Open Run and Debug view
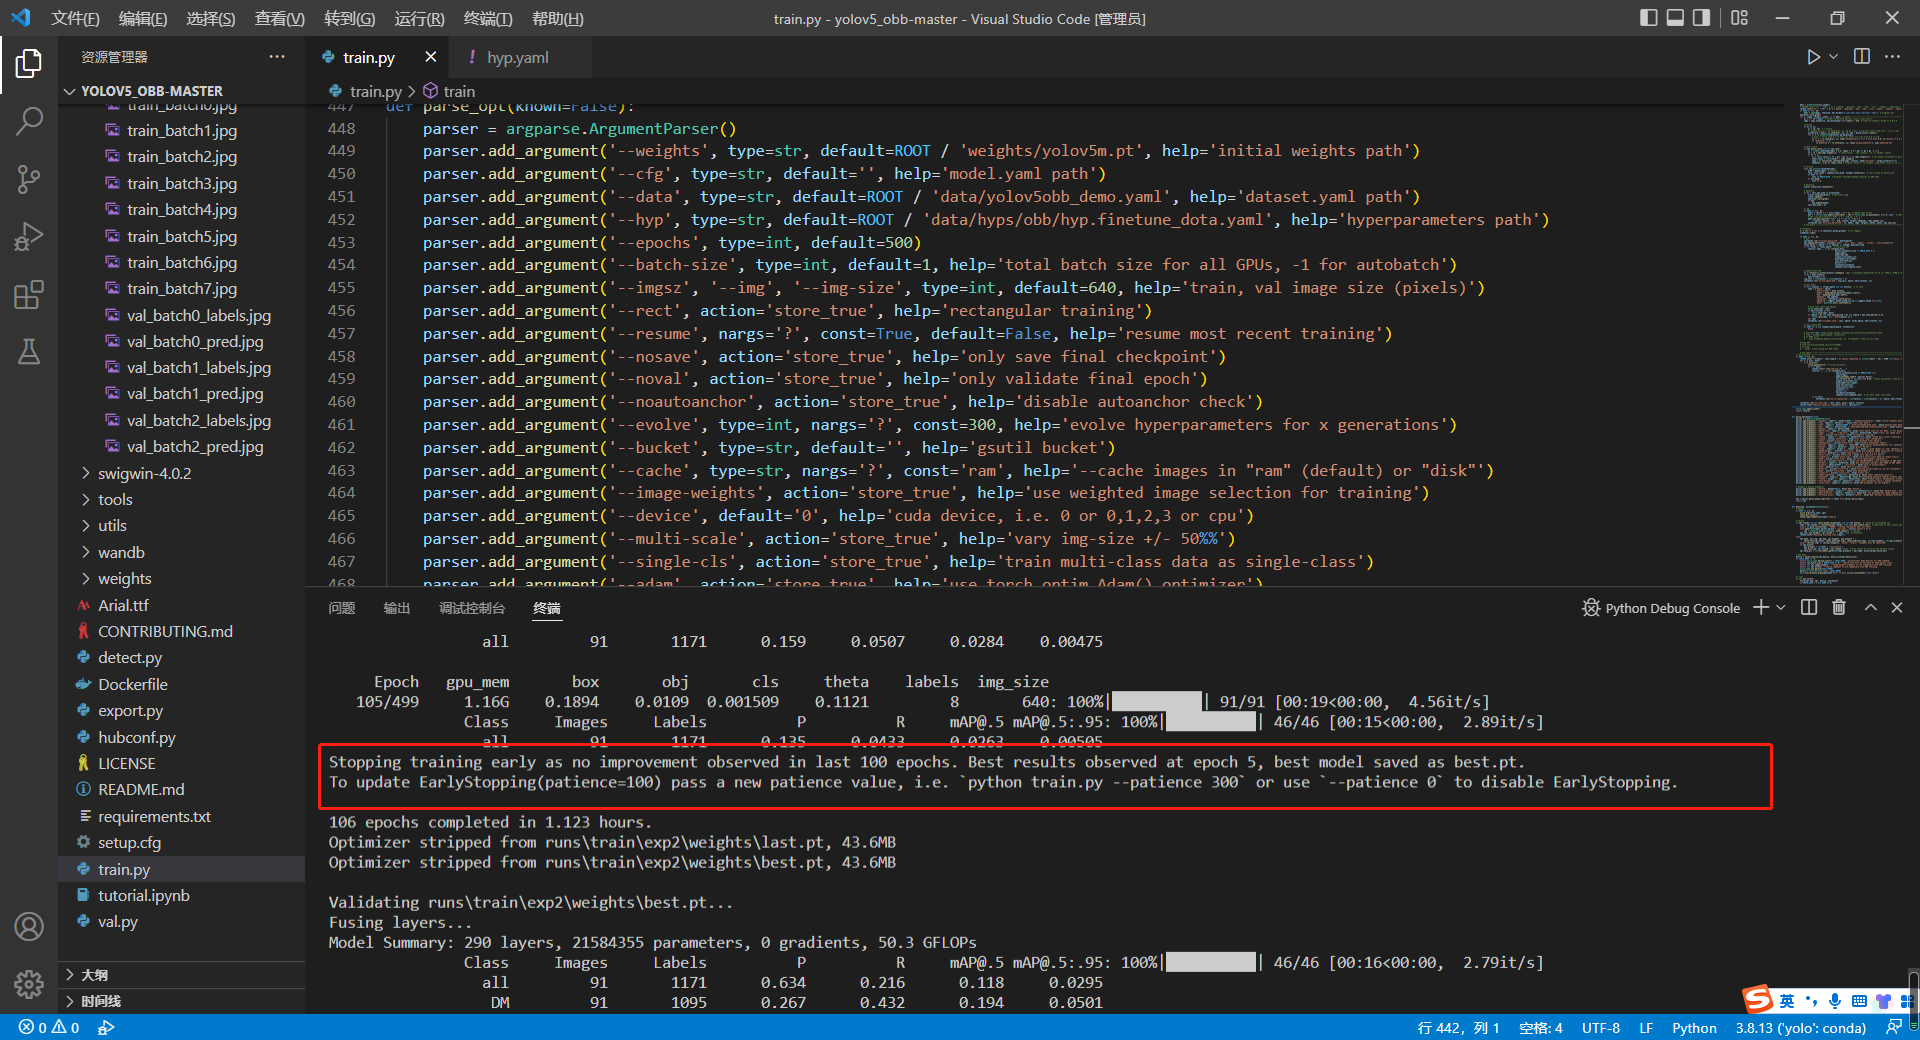The image size is (1920, 1040). [x=29, y=237]
